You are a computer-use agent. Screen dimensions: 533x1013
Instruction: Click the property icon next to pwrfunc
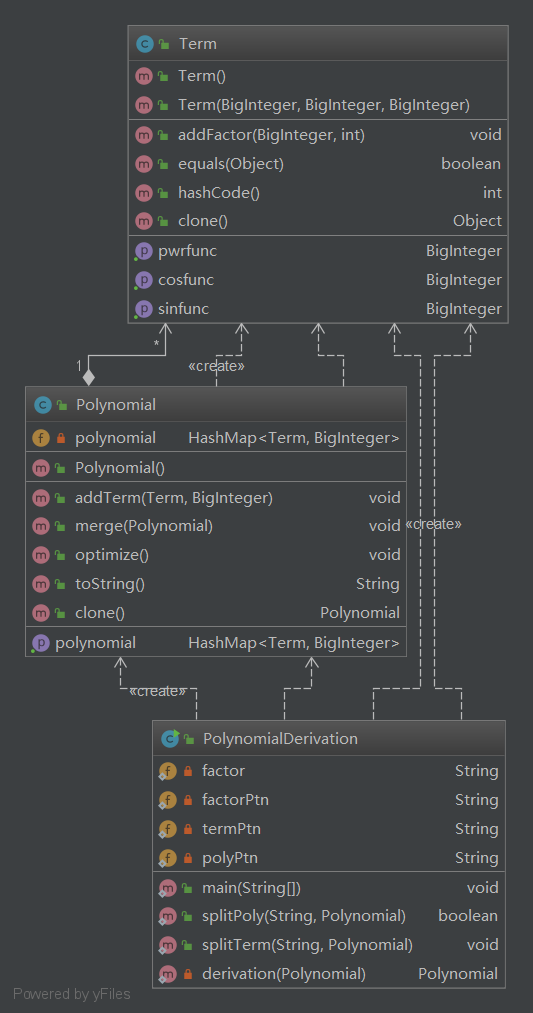coord(143,251)
